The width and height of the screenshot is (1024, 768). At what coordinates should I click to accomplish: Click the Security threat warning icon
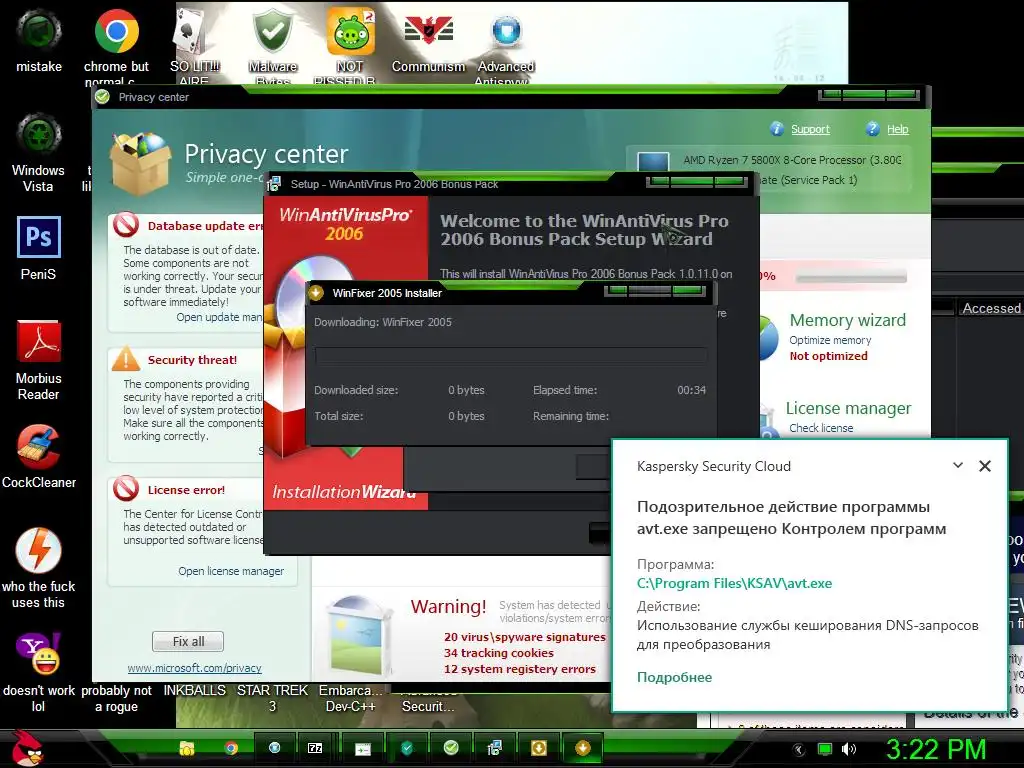click(x=125, y=359)
